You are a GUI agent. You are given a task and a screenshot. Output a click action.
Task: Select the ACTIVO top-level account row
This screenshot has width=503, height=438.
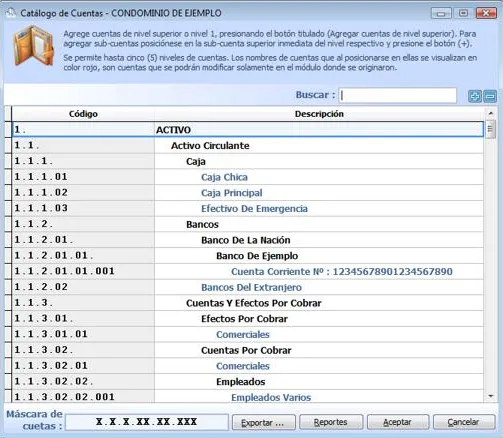click(247, 129)
